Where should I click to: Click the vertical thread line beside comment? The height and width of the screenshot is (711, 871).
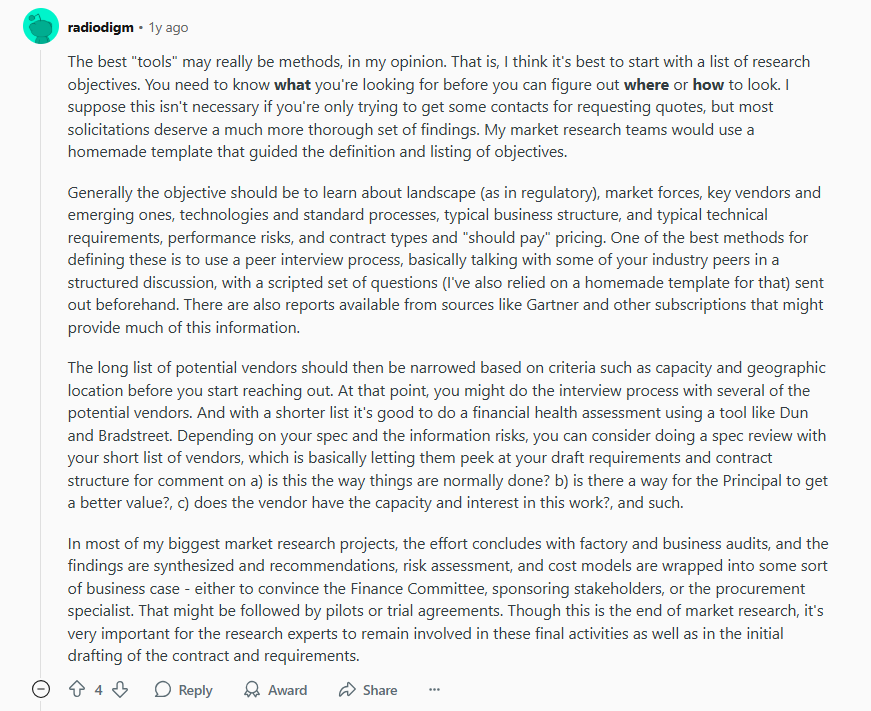pyautogui.click(x=41, y=361)
